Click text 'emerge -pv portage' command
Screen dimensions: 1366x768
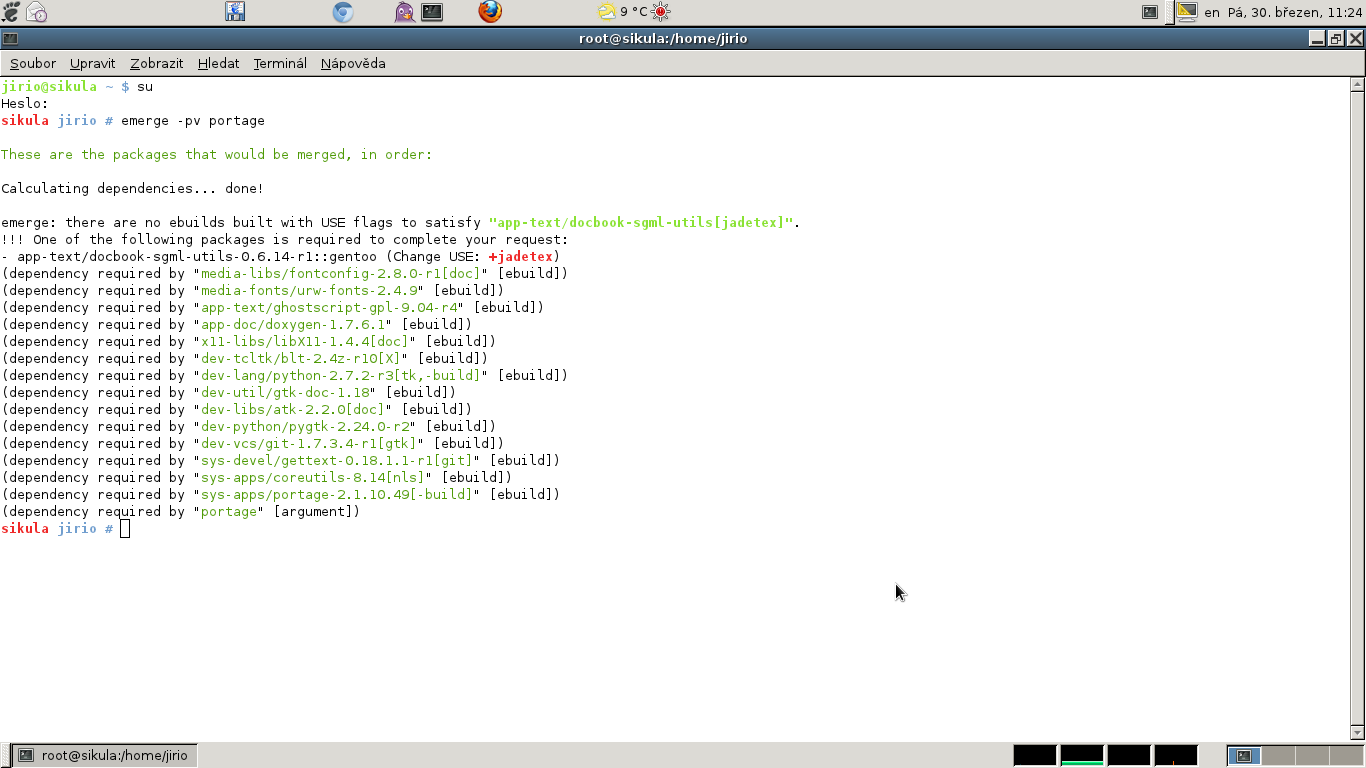click(193, 120)
